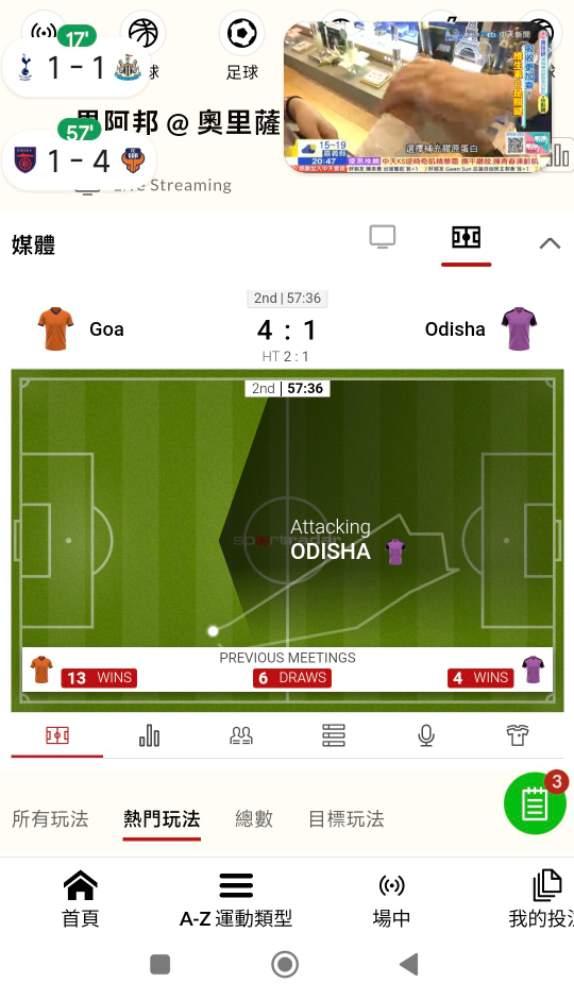Open 場中 live section

coord(391,899)
